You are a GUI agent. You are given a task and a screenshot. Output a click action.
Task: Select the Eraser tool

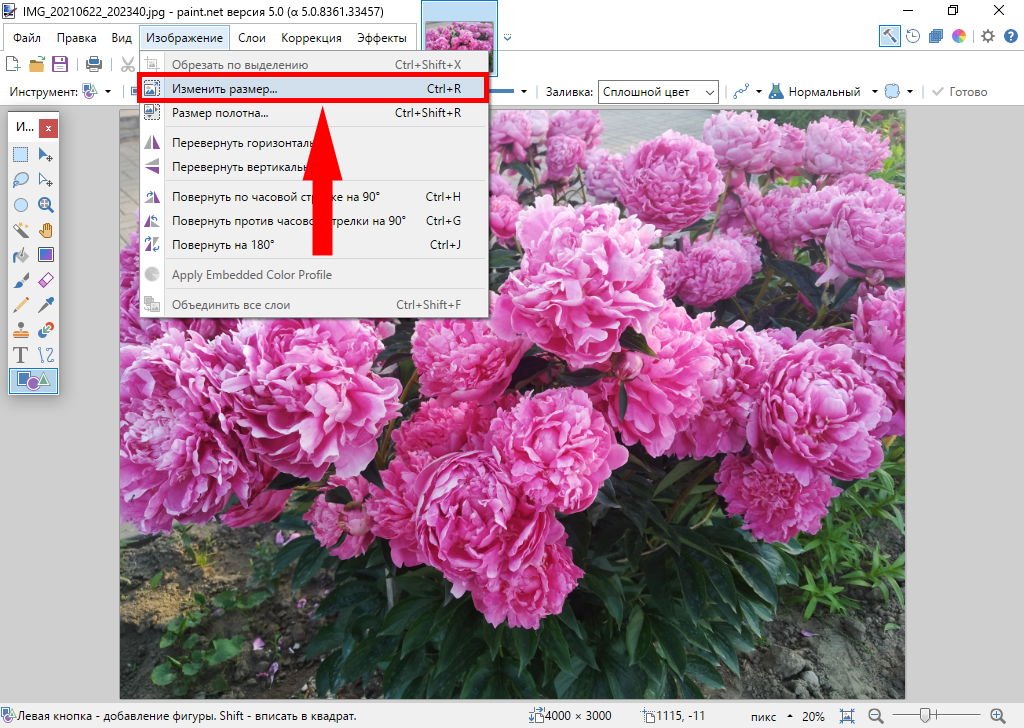tap(46, 280)
